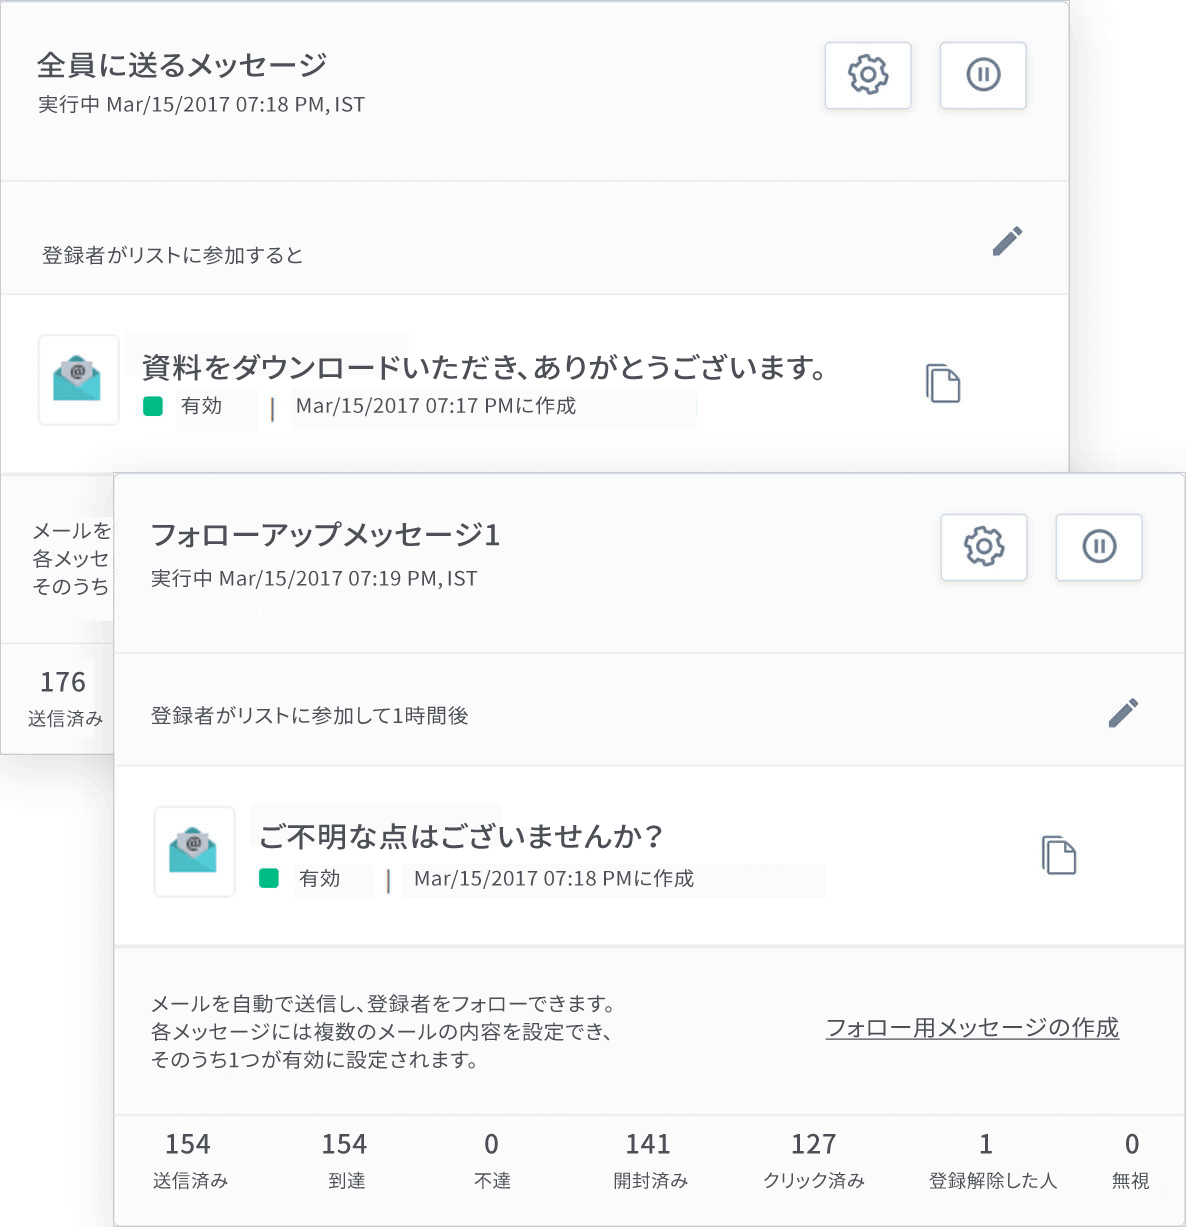Click フォロー用メッセージの作成 link
Image resolution: width=1186 pixels, height=1227 pixels.
tap(972, 1028)
